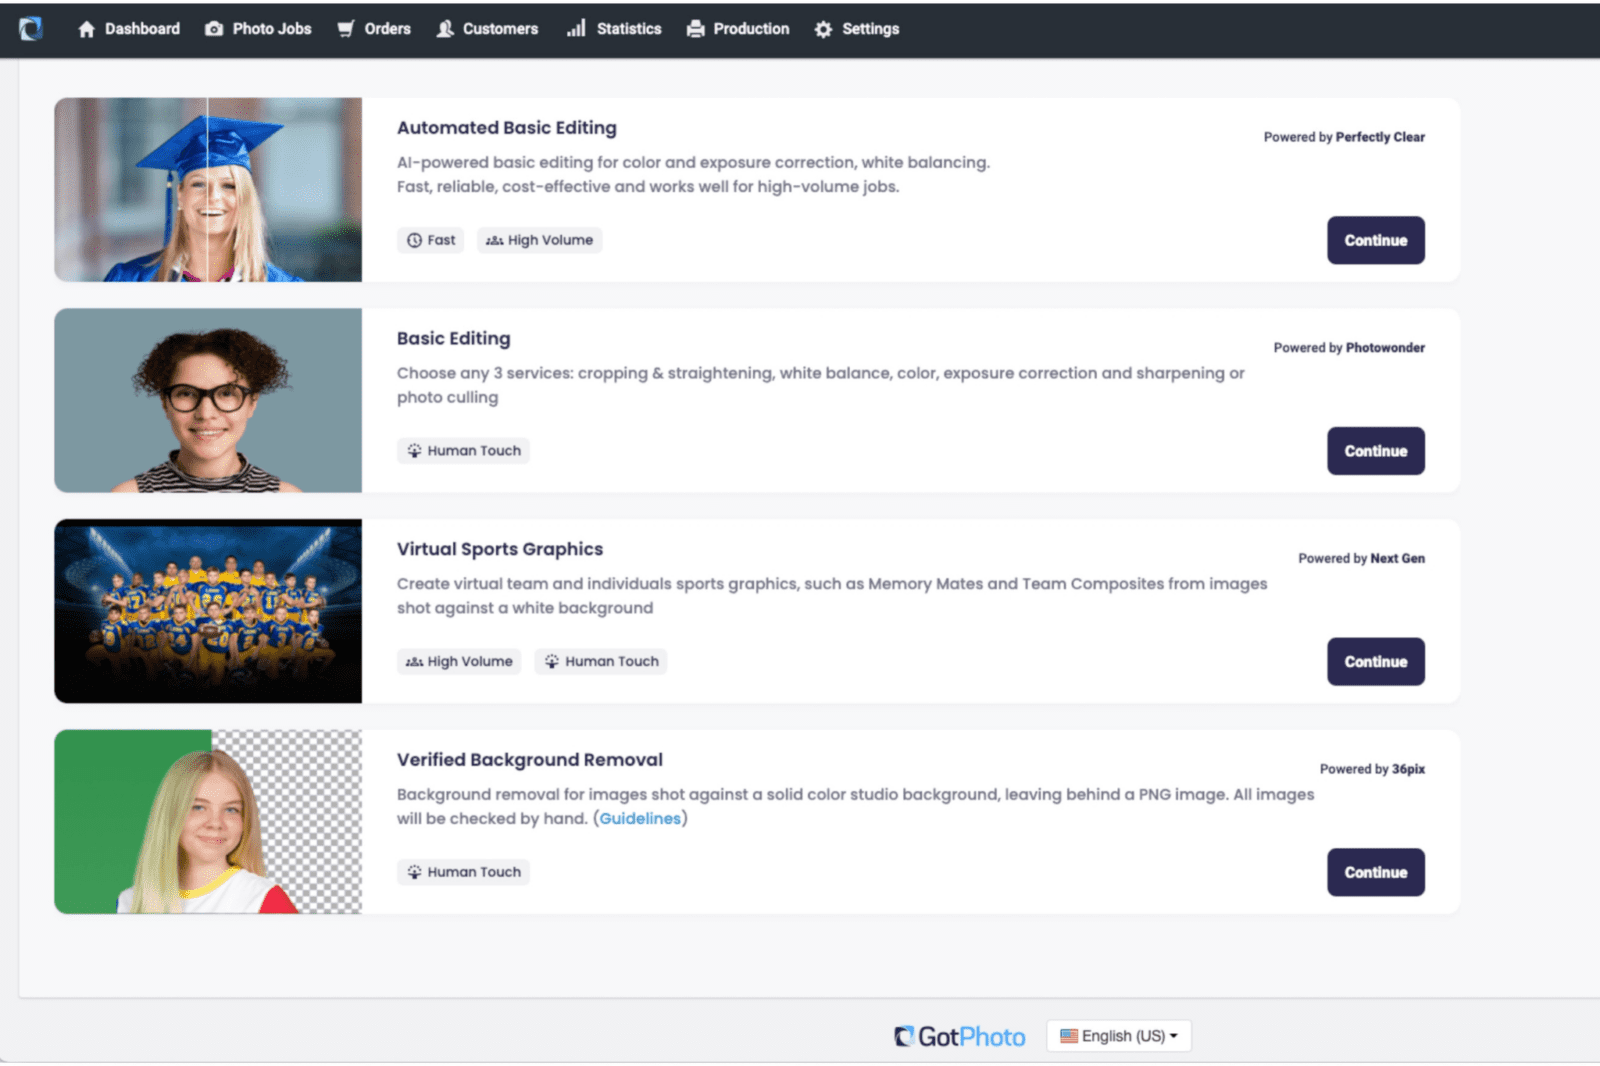Screen dimensions: 1600x1066
Task: Click the GotPhoto logo icon in the navbar
Action: [31, 29]
